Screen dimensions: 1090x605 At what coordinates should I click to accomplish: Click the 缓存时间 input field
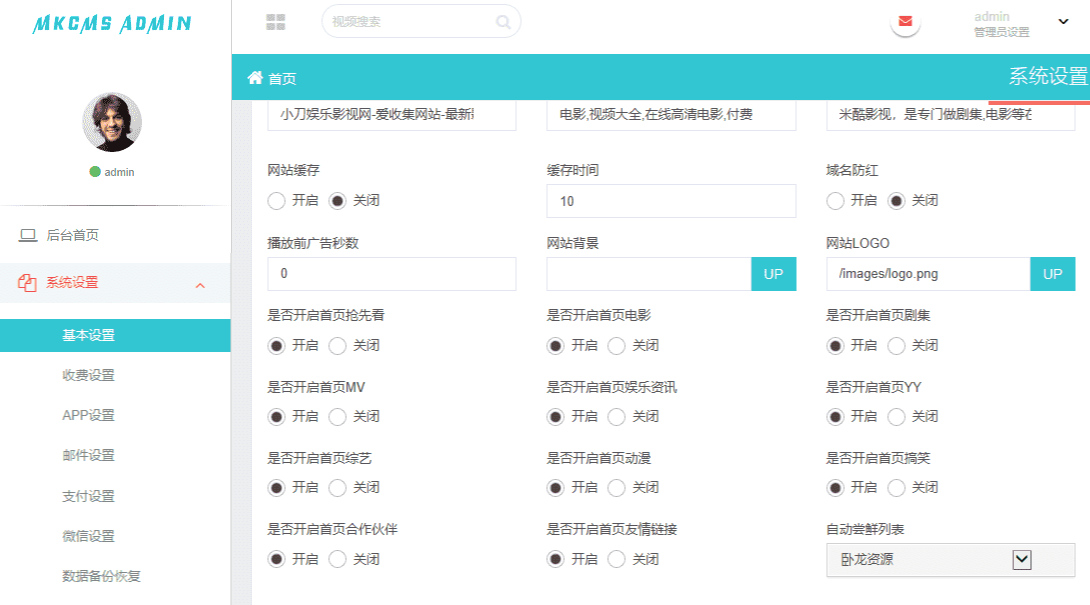[x=671, y=201]
